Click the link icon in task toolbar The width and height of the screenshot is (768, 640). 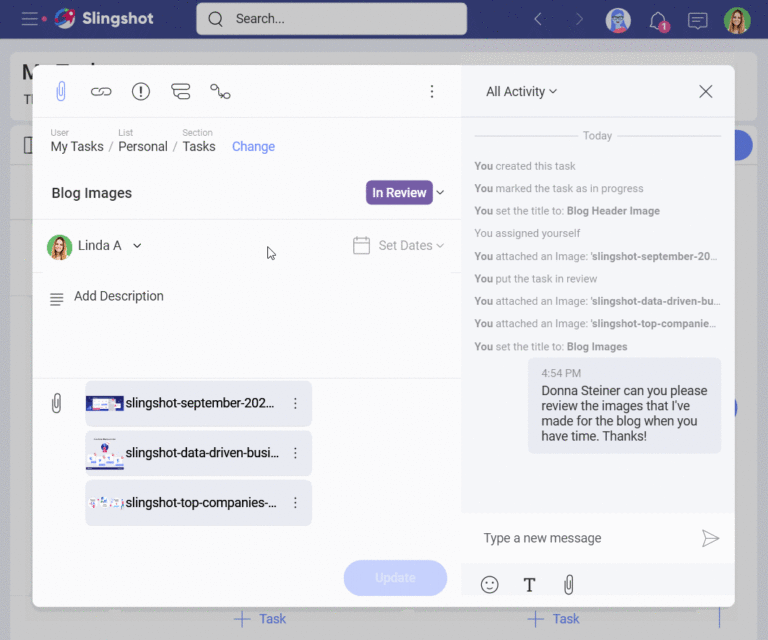pyautogui.click(x=101, y=92)
